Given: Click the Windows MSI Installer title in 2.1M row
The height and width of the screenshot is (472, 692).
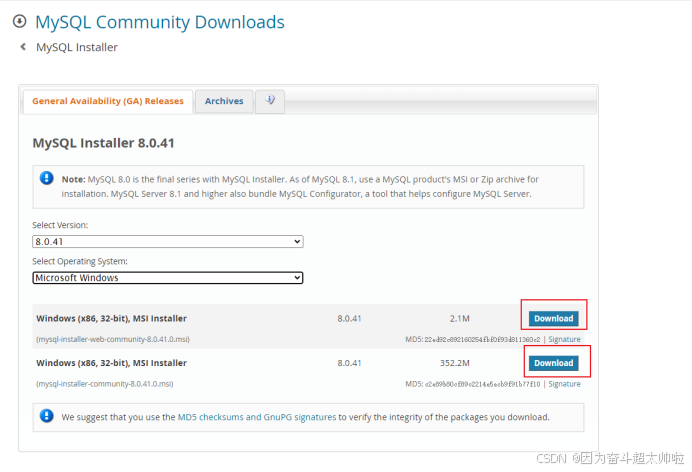Looking at the screenshot, I should click(x=111, y=318).
